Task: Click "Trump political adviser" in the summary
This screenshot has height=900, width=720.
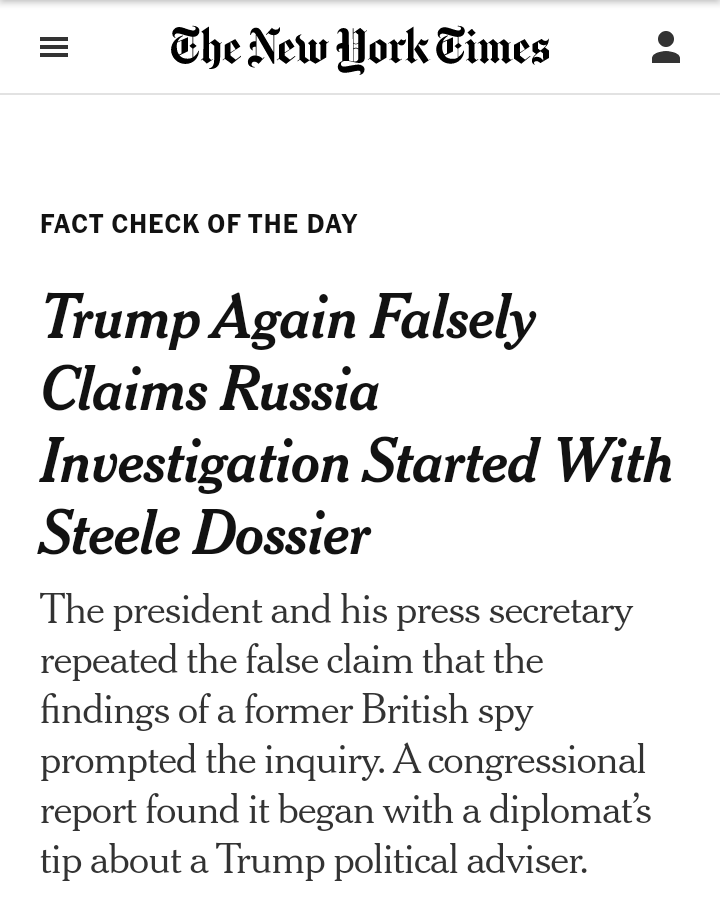Action: click(400, 860)
